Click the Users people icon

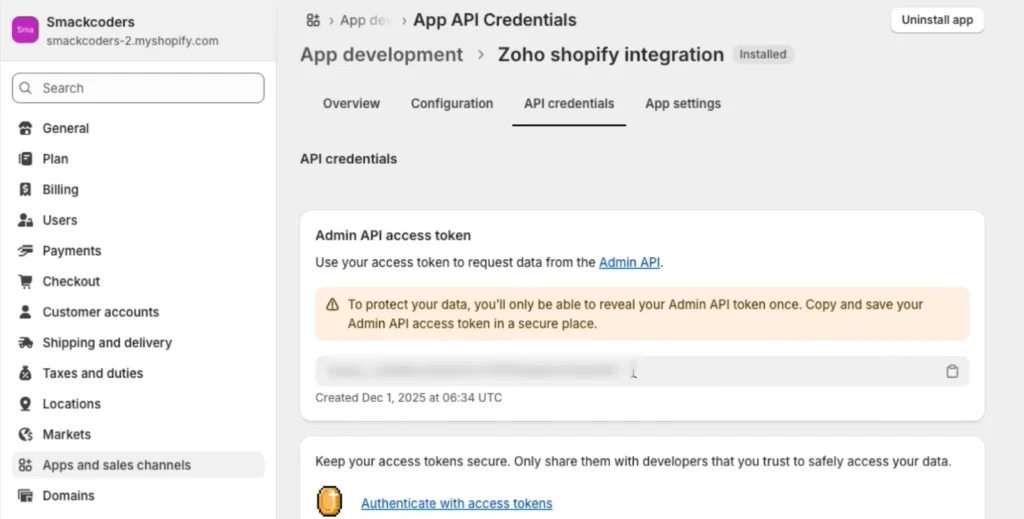pos(25,220)
